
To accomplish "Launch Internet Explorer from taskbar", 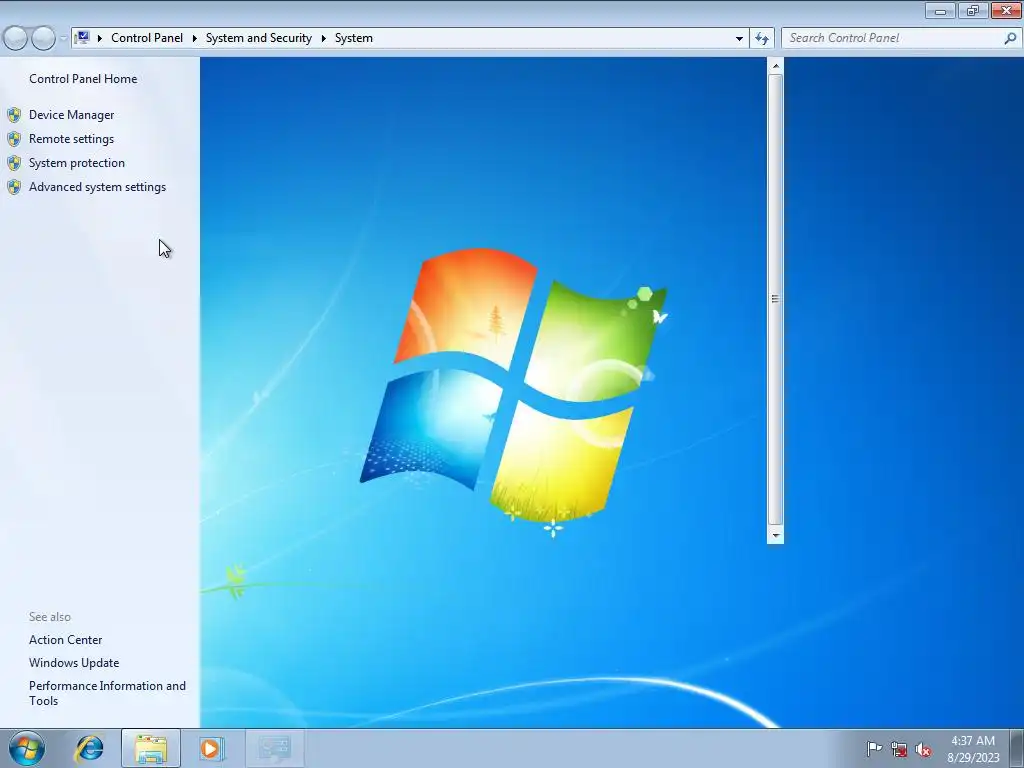I will tap(89, 748).
